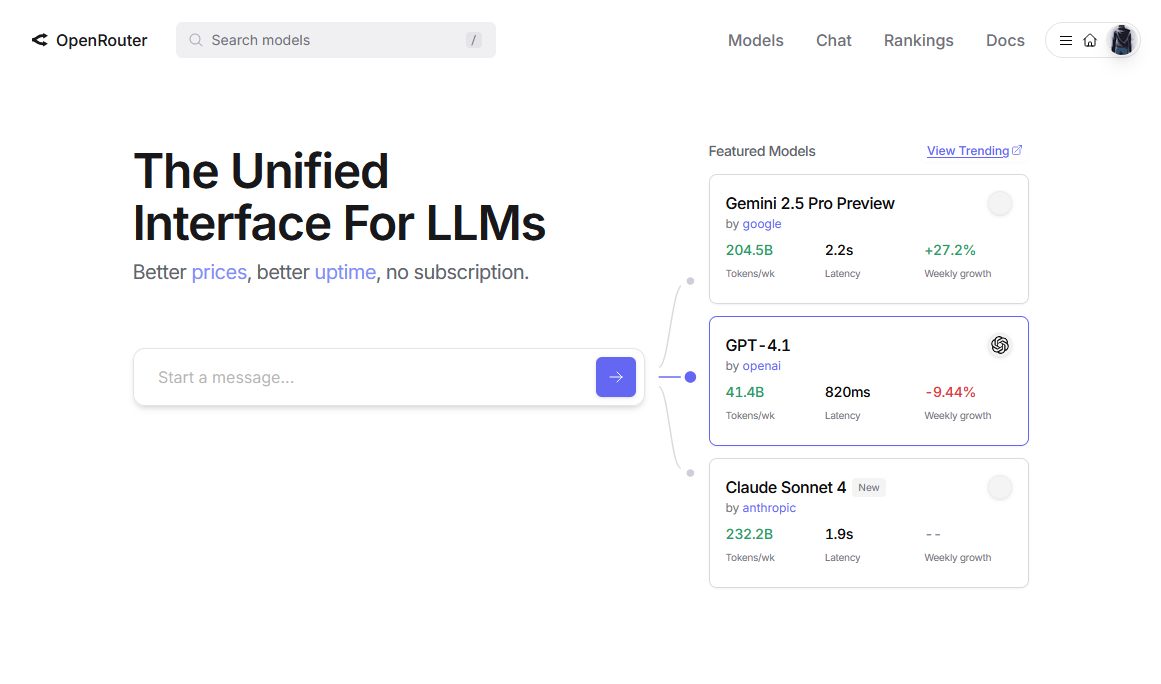Open the anthropic provider link
The image size is (1161, 684).
(769, 508)
